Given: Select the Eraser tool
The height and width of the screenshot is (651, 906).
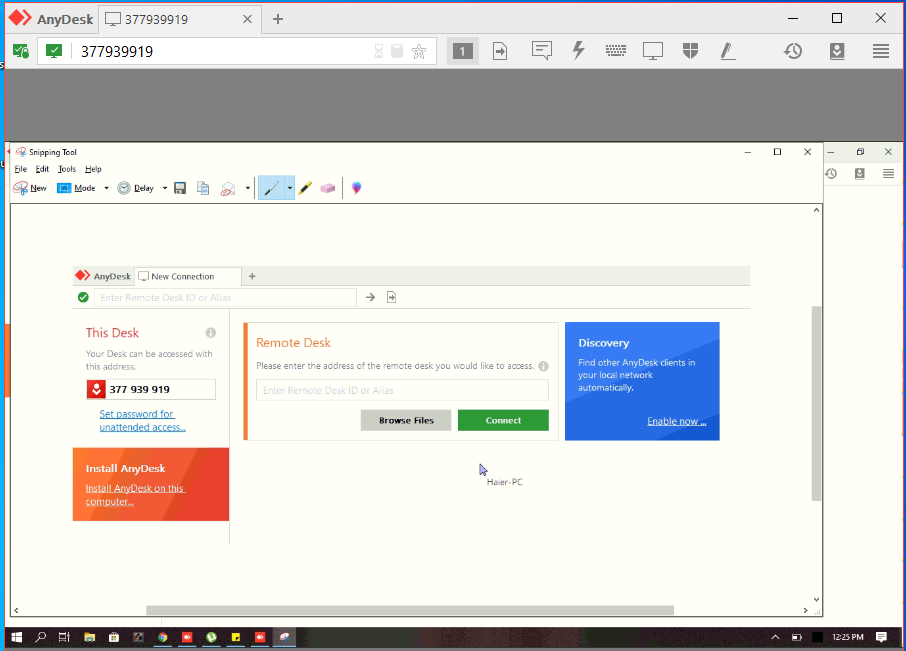Looking at the screenshot, I should pyautogui.click(x=328, y=188).
